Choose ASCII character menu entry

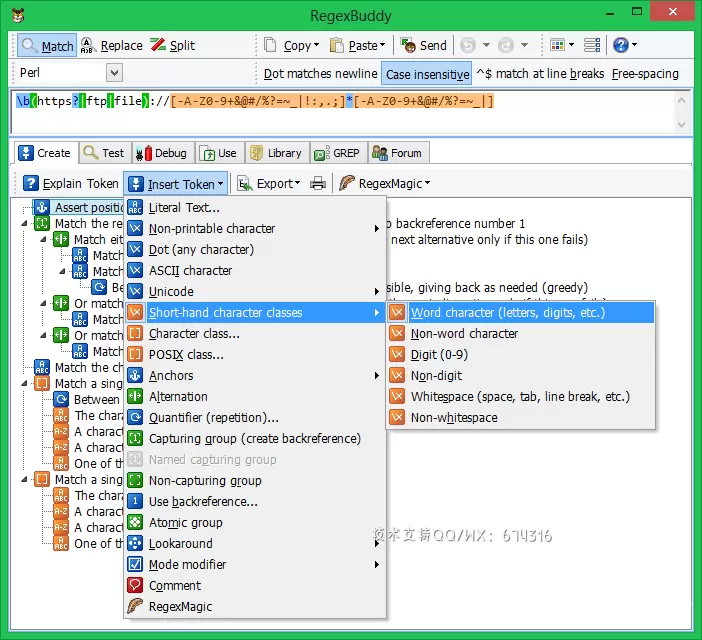point(255,270)
